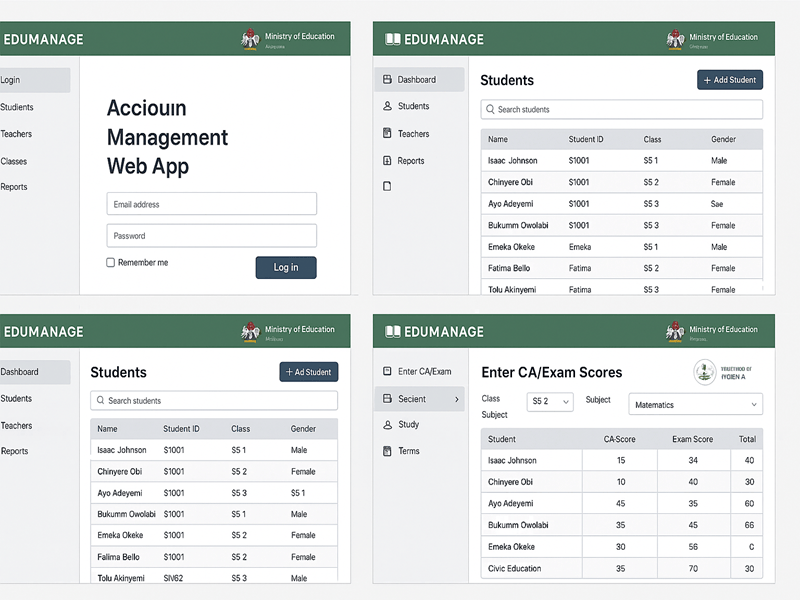
Task: Open Terms using its sidebar icon
Action: point(388,450)
